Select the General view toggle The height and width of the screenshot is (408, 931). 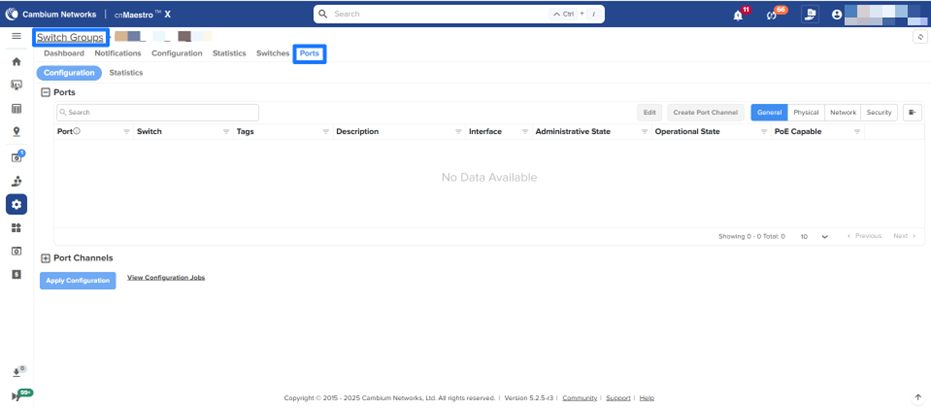[x=769, y=113]
